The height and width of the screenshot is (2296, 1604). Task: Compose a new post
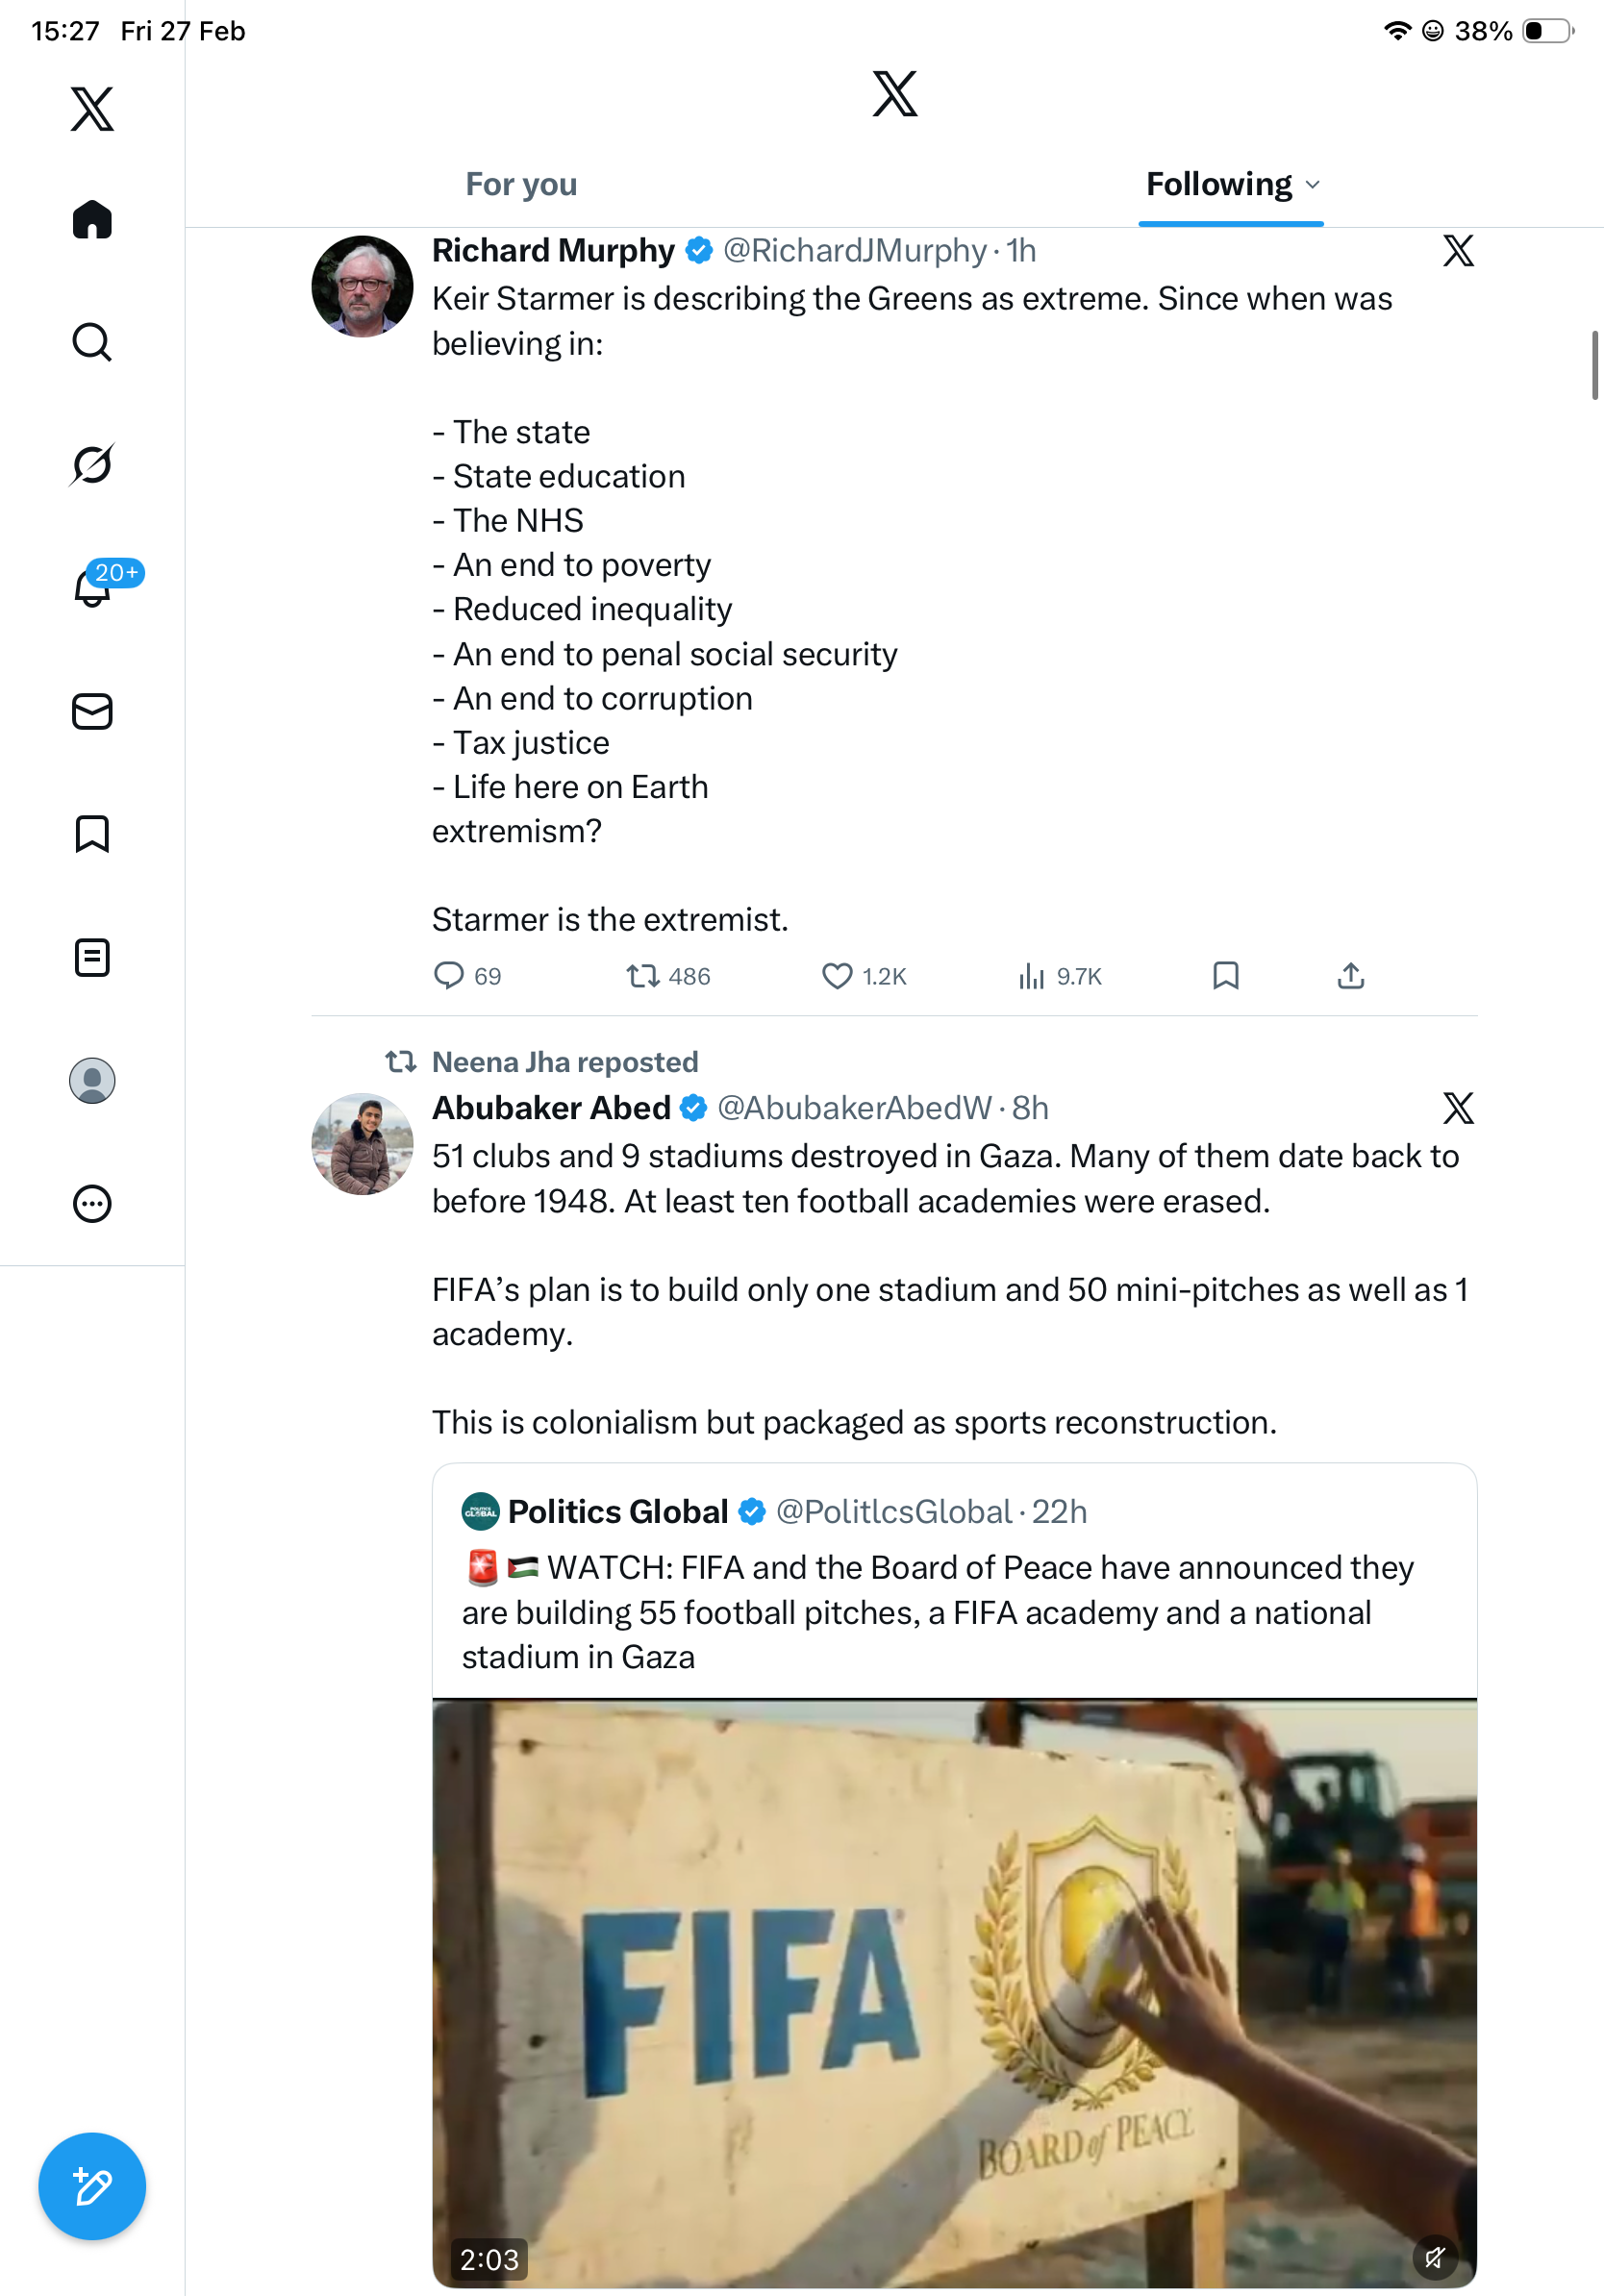point(92,2187)
